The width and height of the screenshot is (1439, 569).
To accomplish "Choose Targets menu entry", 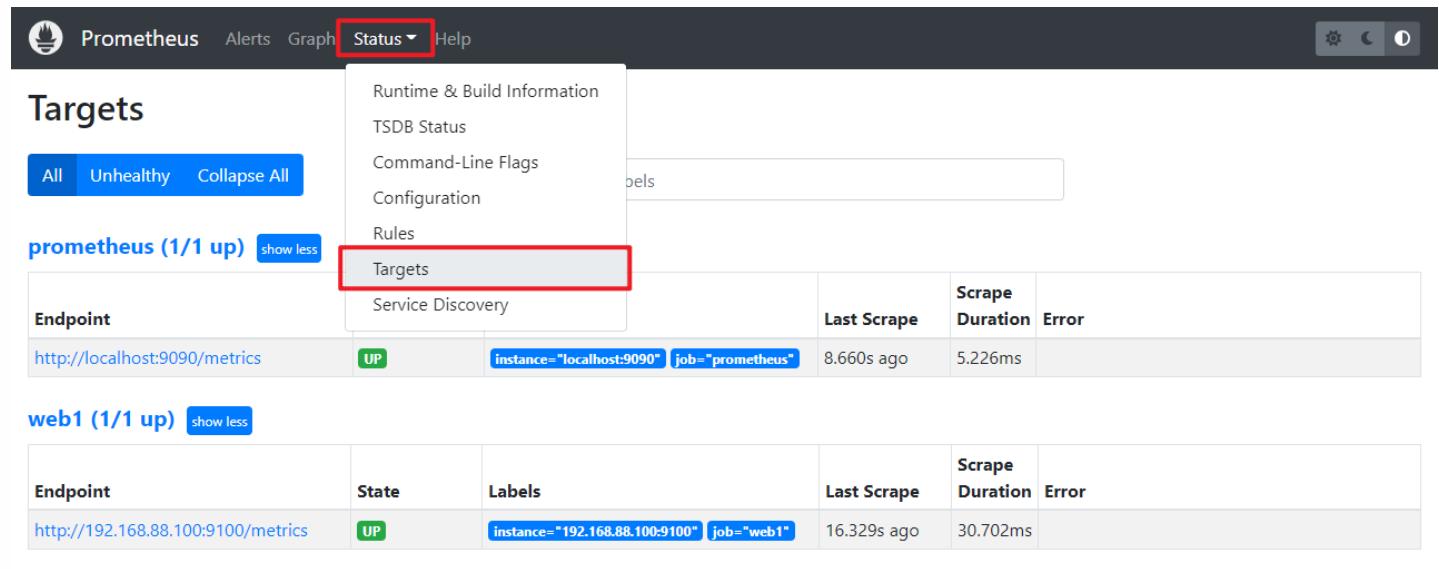I will [x=486, y=269].
